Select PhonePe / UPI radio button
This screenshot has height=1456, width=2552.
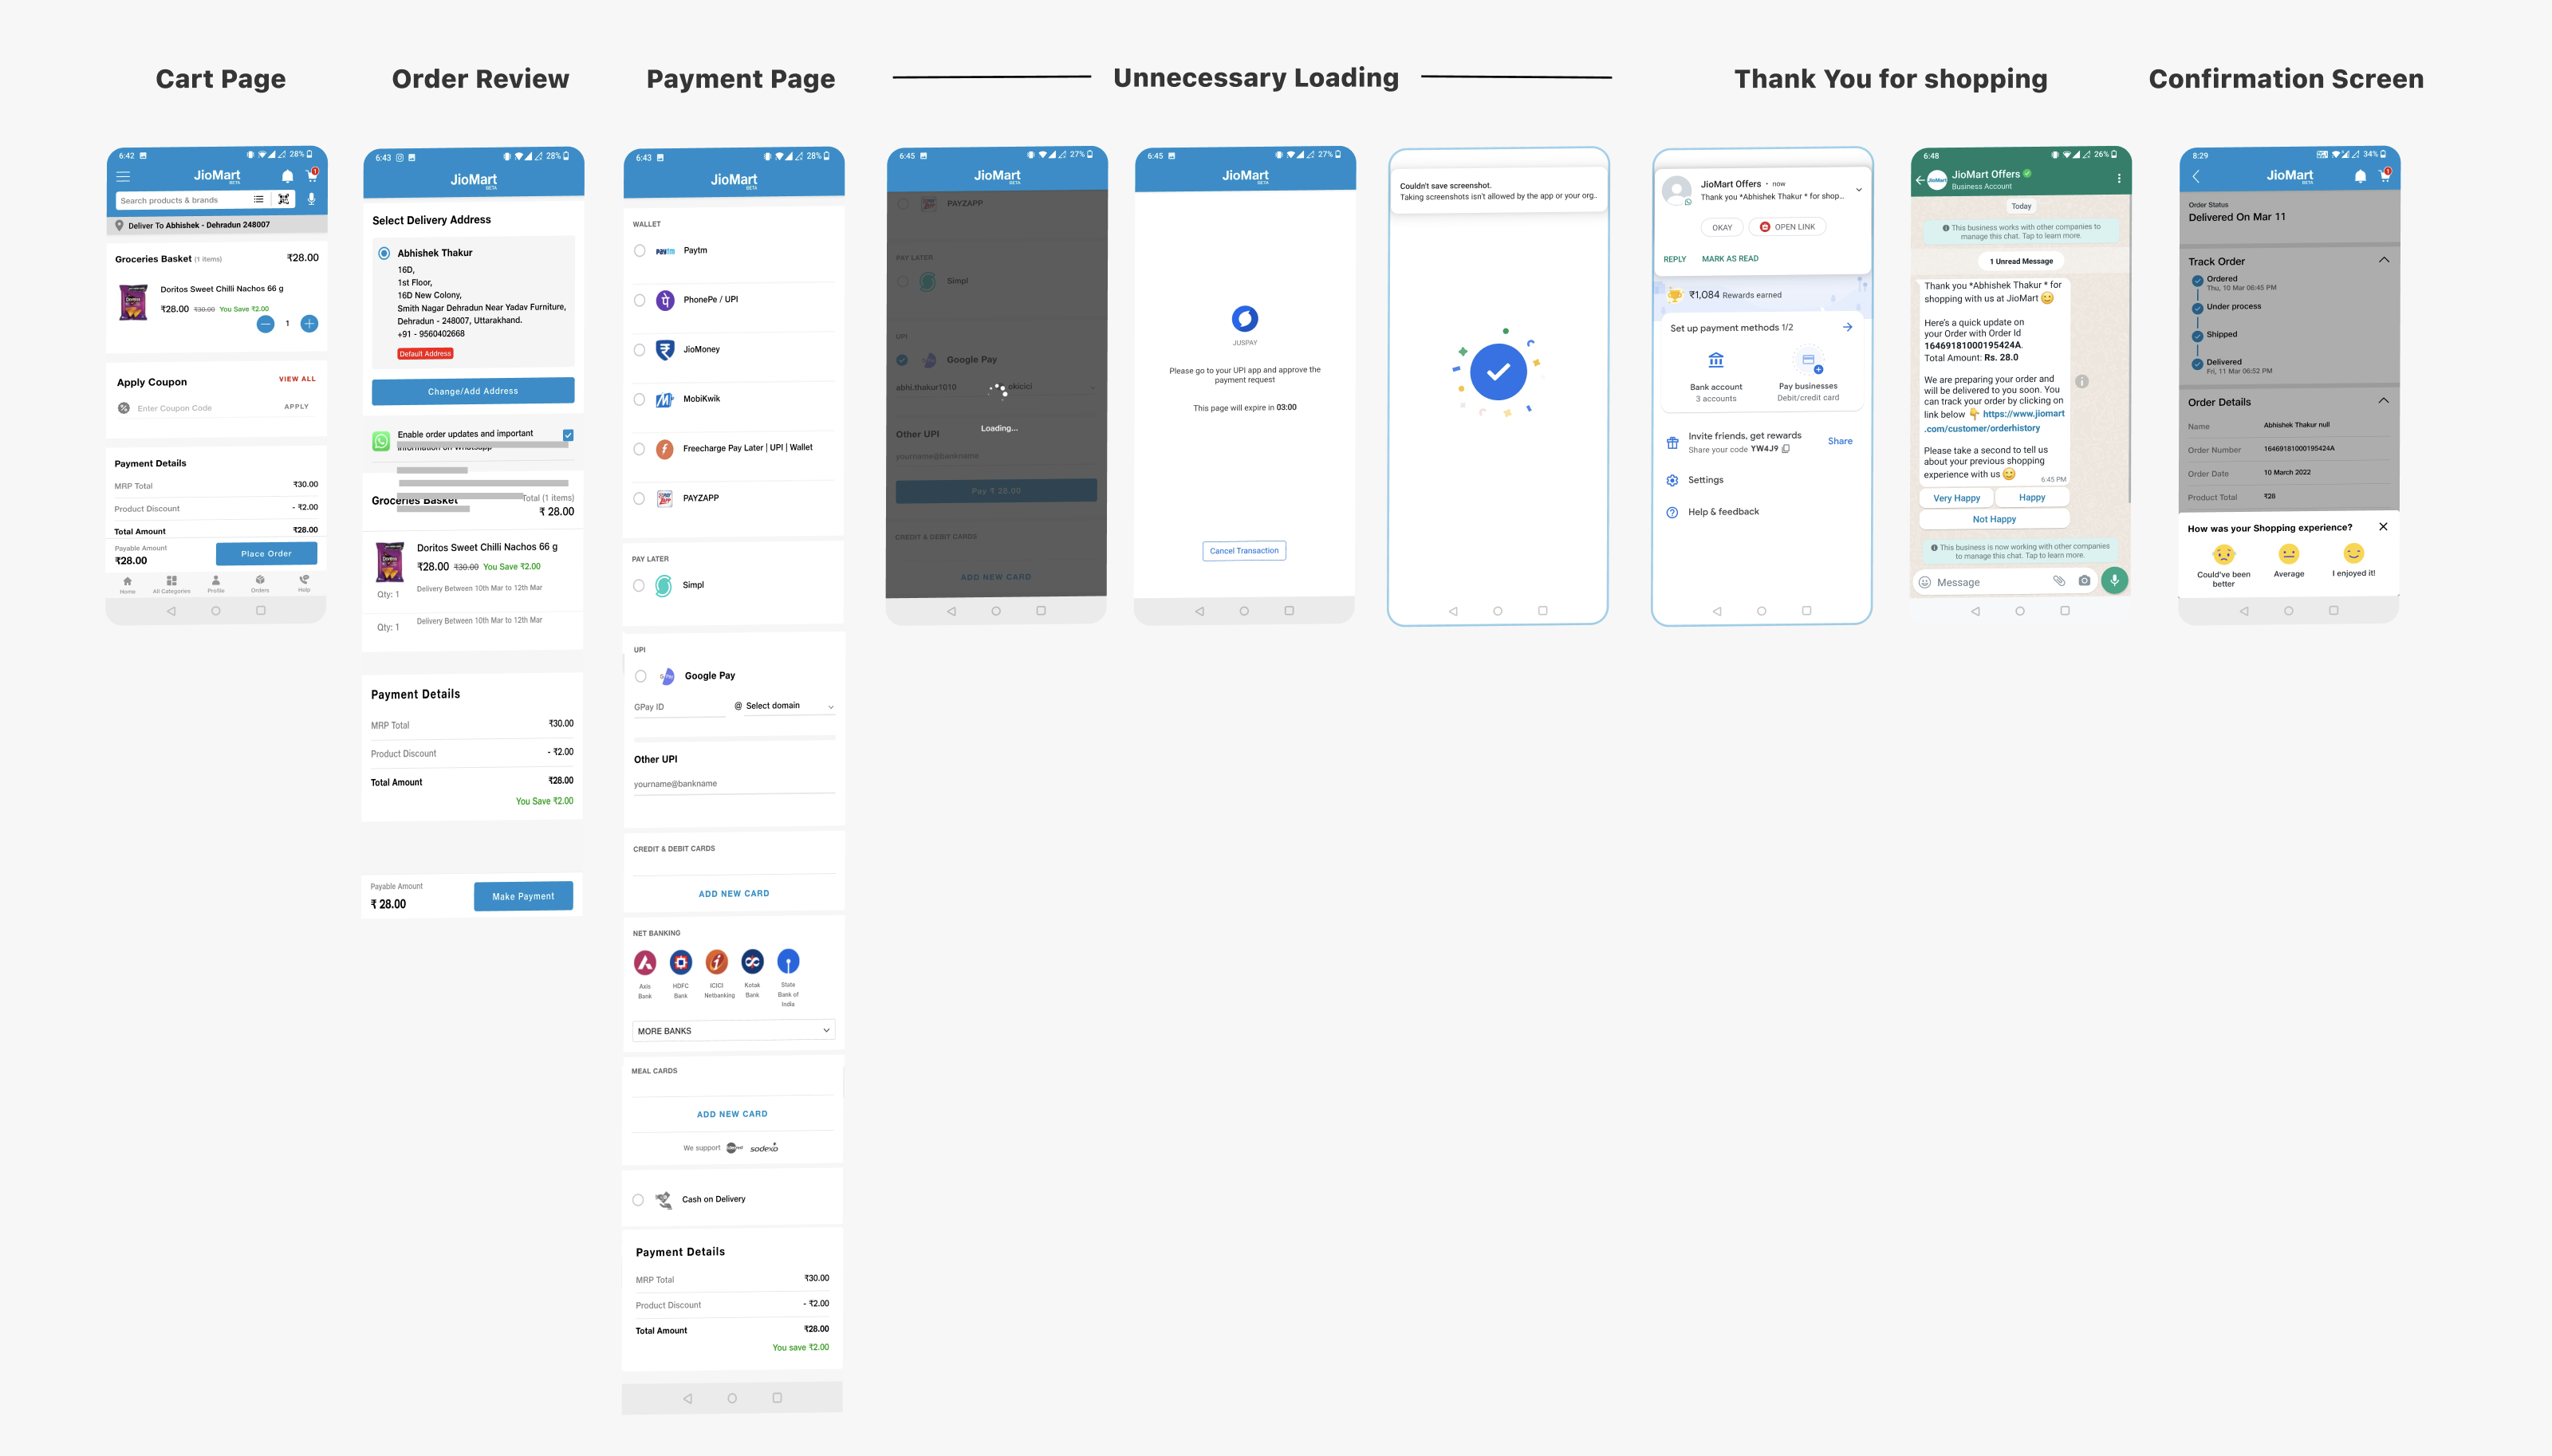[640, 300]
